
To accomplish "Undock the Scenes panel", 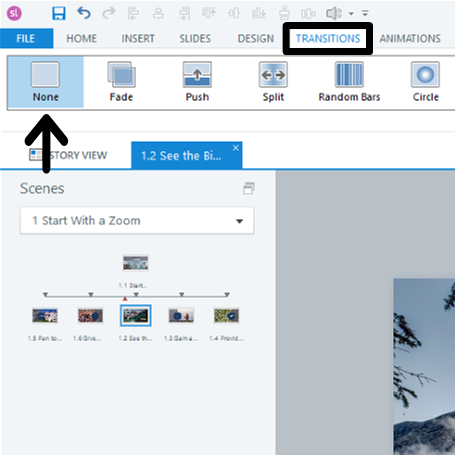I will point(249,189).
